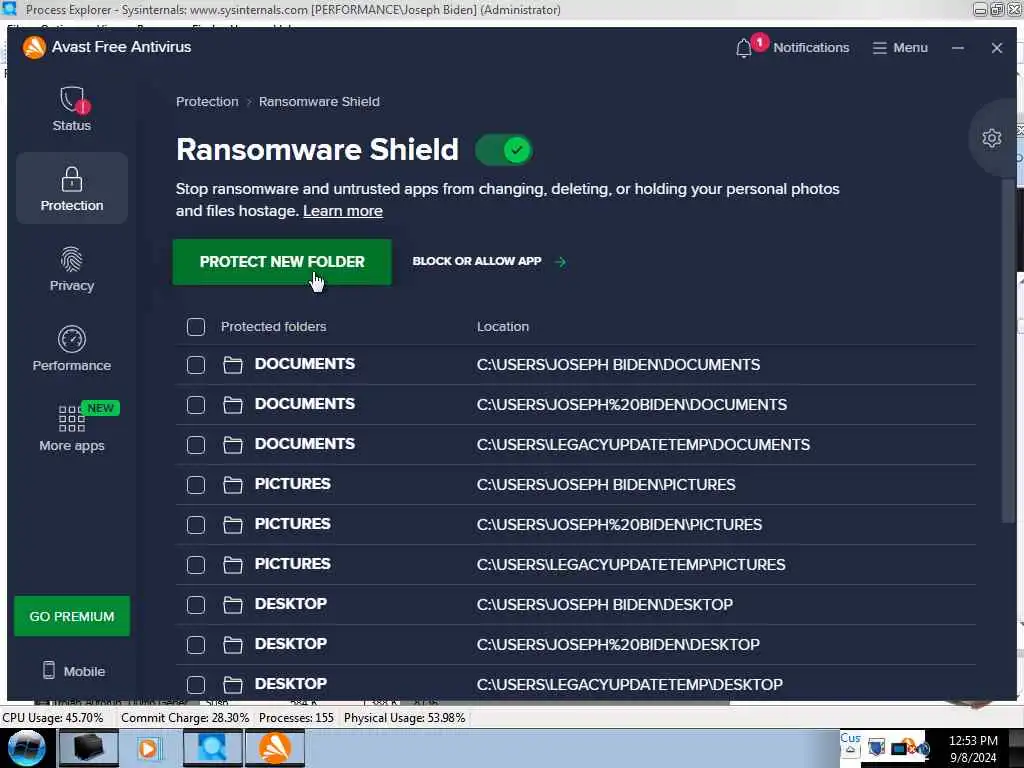Open the hamburger Menu
The image size is (1024, 768).
pos(900,48)
